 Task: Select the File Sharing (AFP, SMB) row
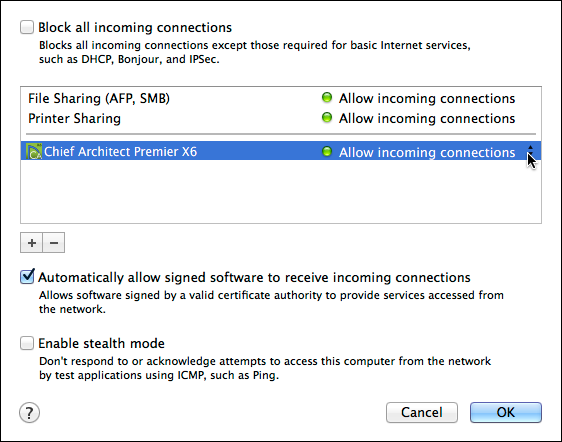click(281, 98)
